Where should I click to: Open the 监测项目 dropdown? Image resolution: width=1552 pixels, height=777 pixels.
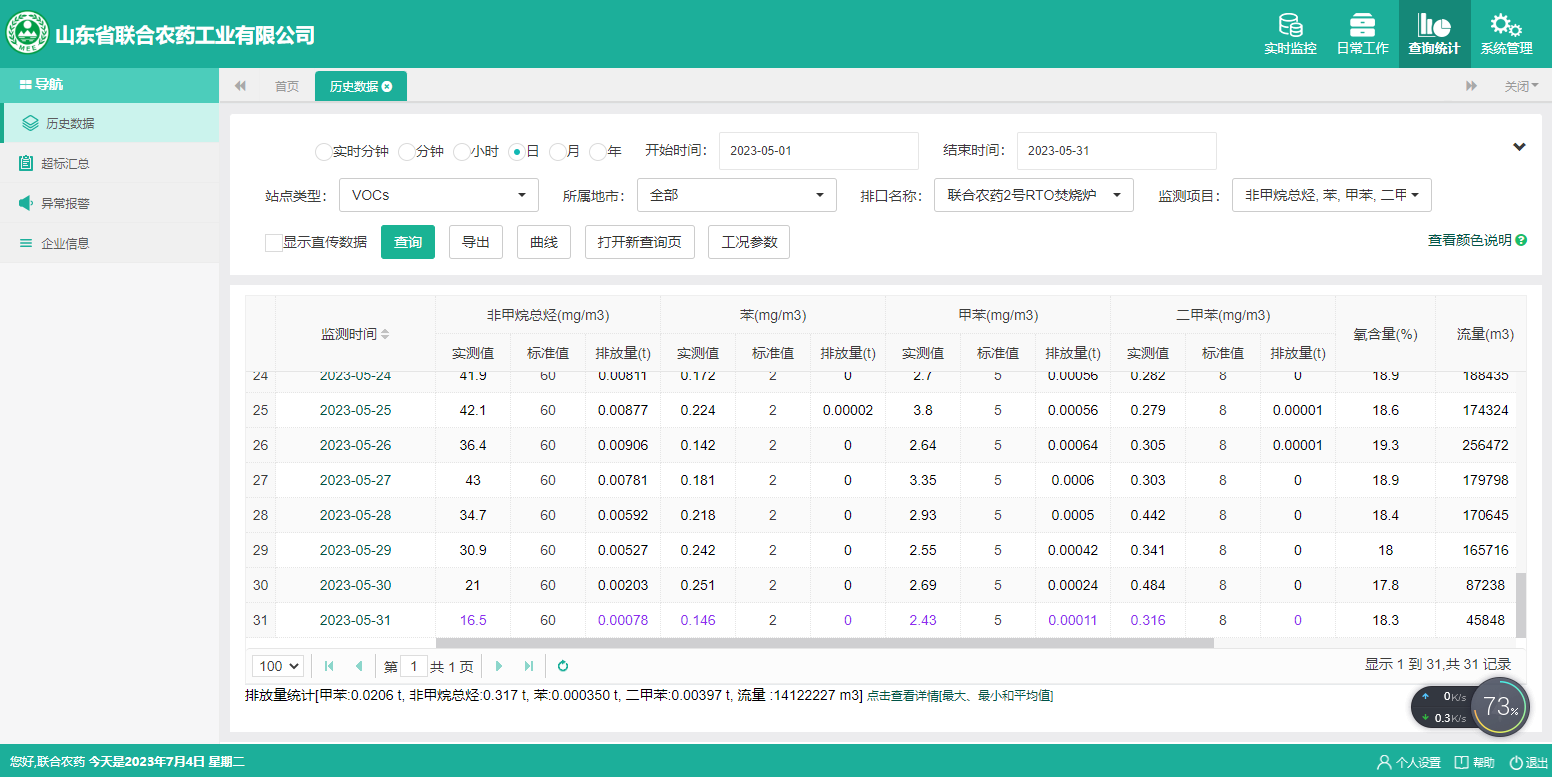[1332, 195]
